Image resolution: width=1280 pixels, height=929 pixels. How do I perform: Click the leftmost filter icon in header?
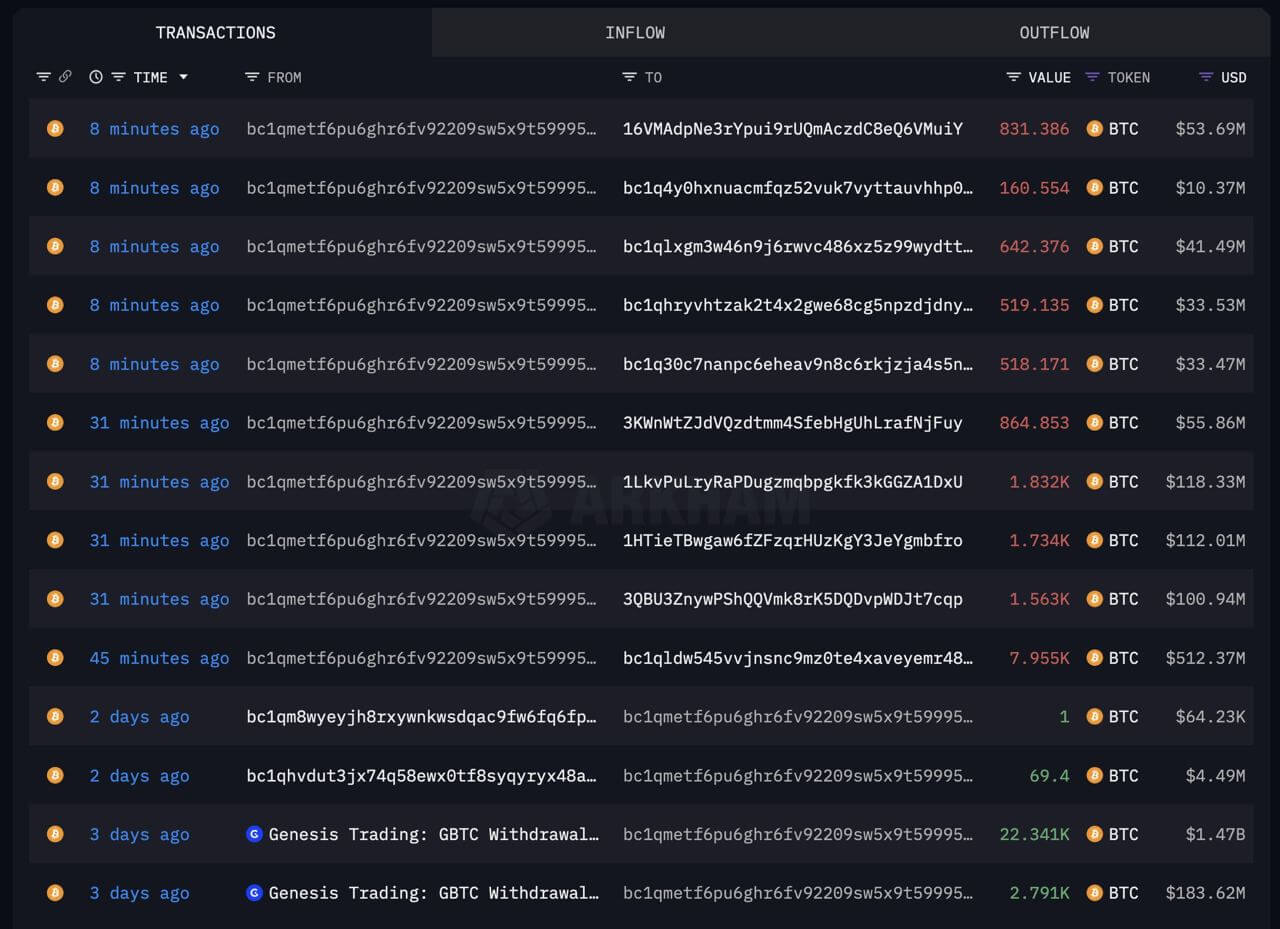[x=43, y=77]
